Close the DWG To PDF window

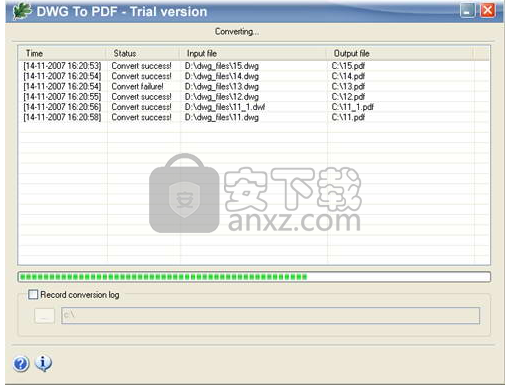(x=487, y=11)
